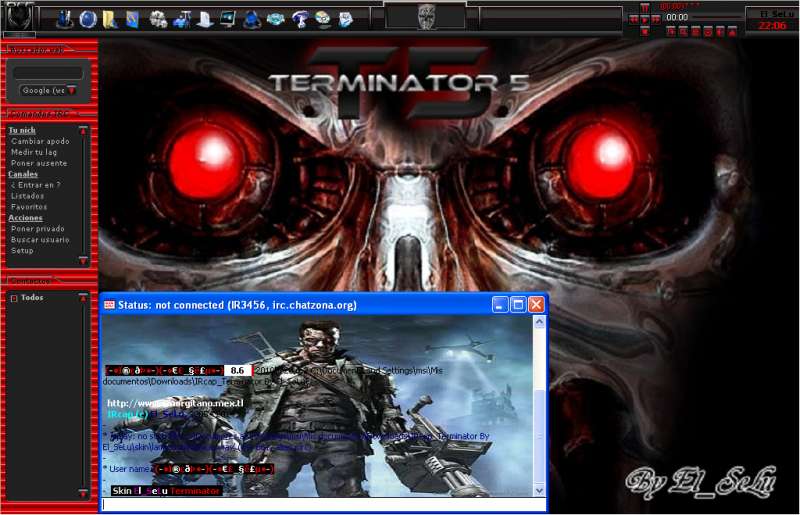Viewport: 800px width, 515px height.
Task: Open the CD disc toolbar icon
Action: pyautogui.click(x=323, y=19)
